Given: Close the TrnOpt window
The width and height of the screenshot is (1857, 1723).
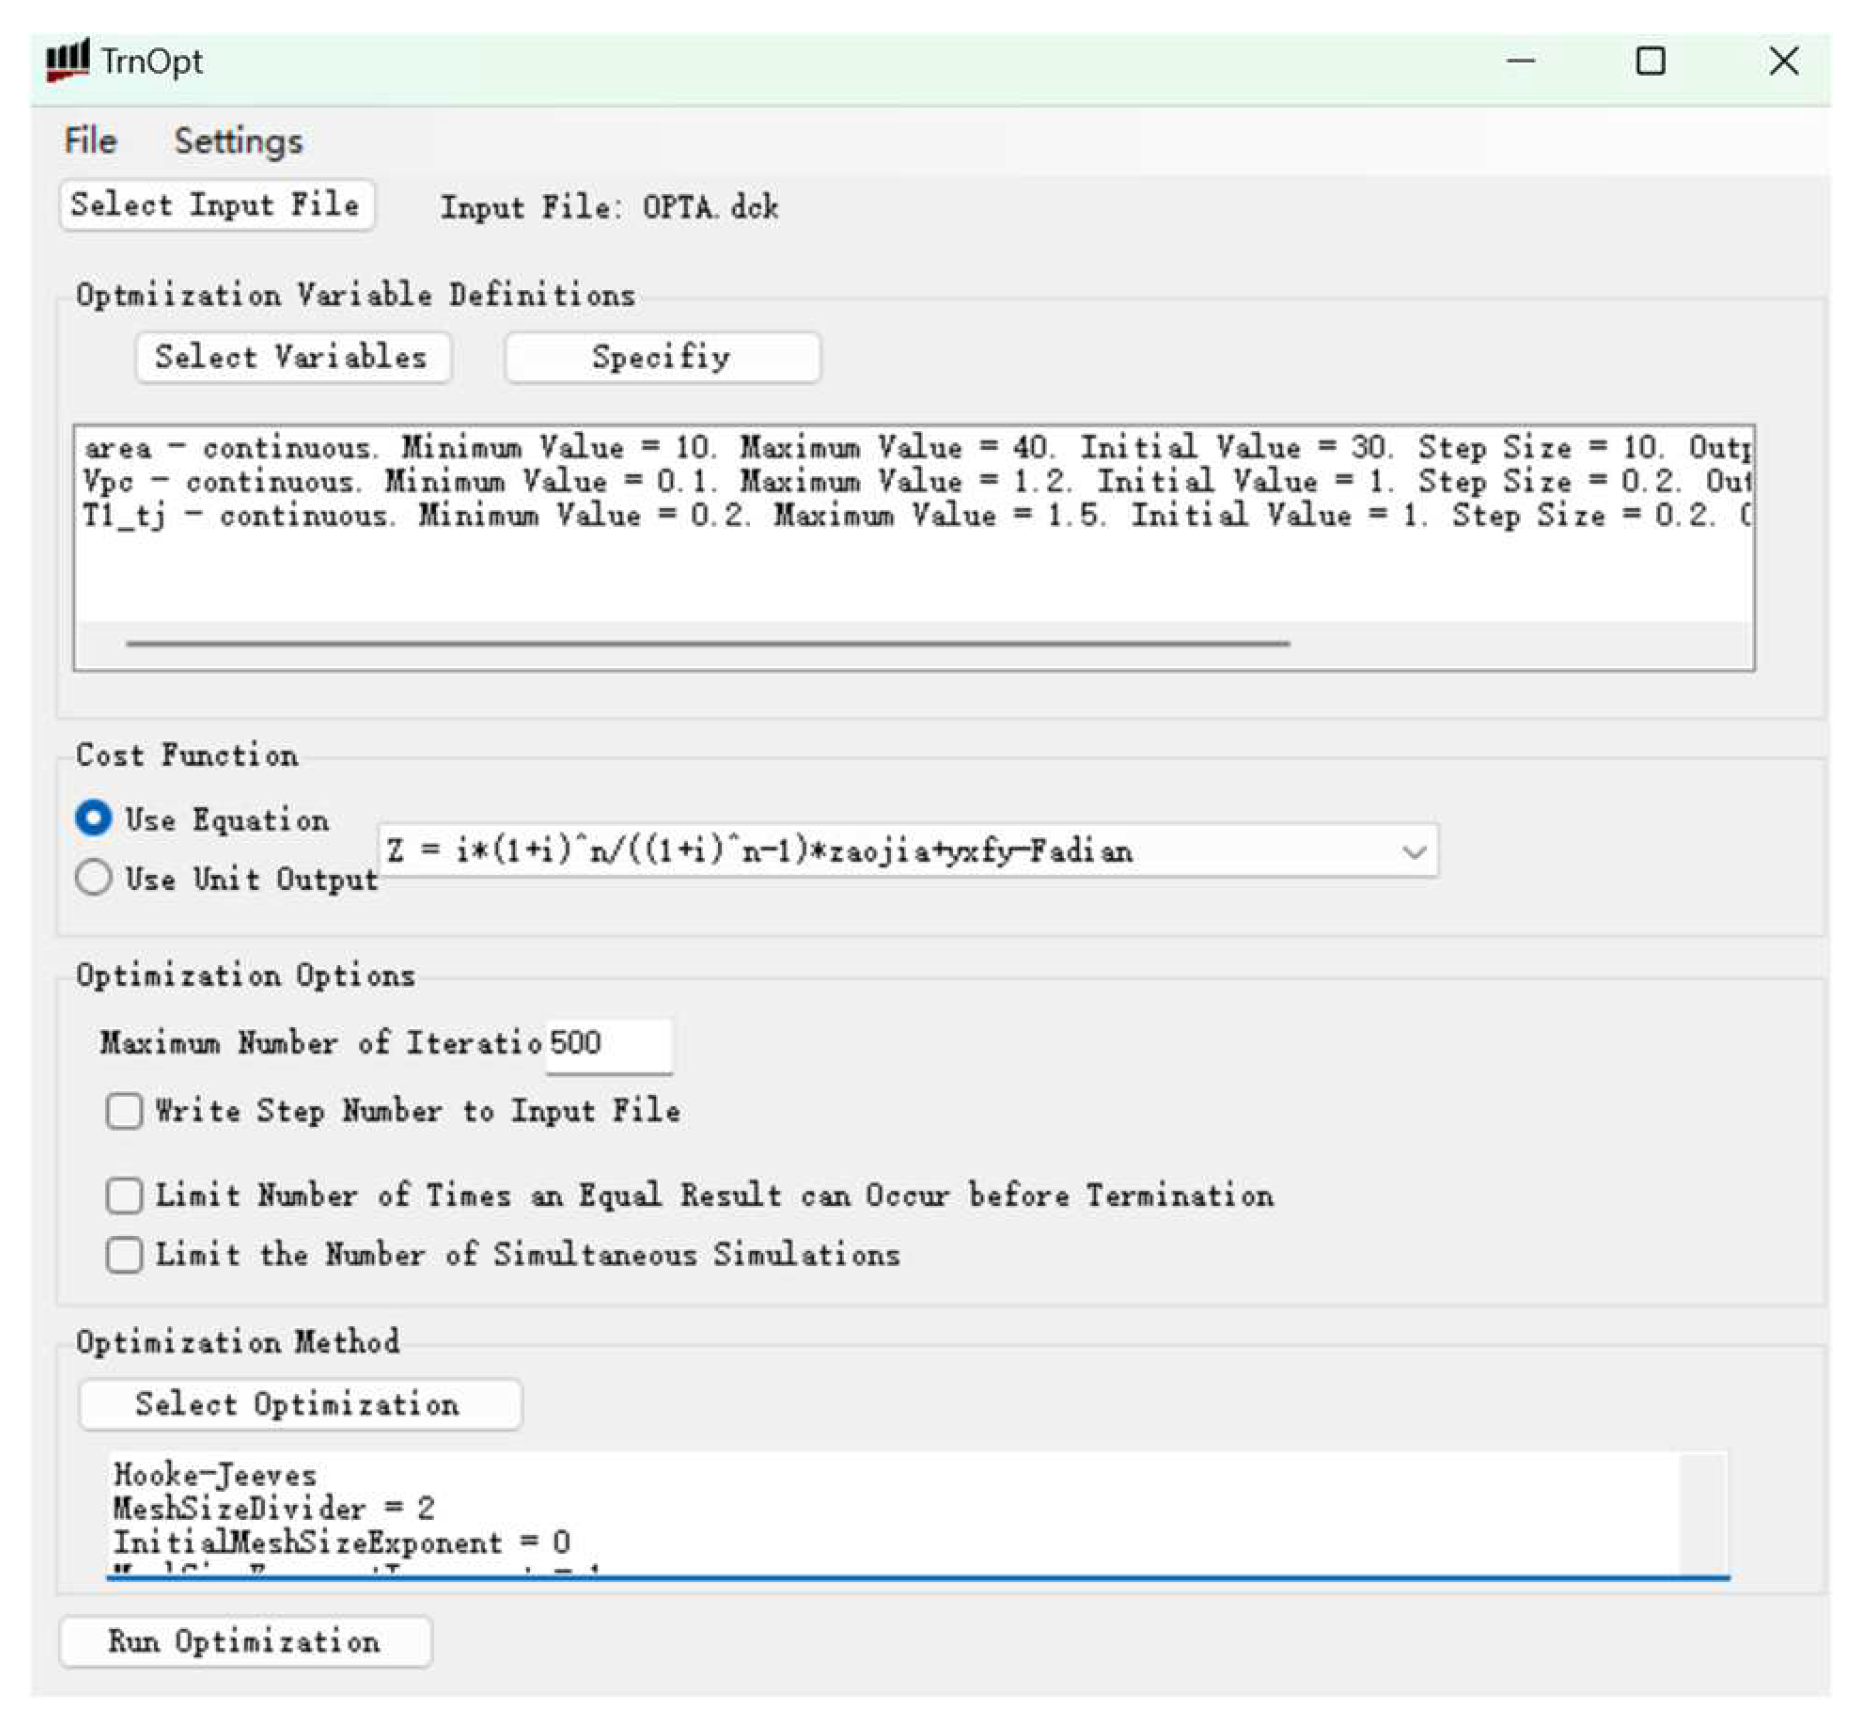Looking at the screenshot, I should pyautogui.click(x=1782, y=61).
